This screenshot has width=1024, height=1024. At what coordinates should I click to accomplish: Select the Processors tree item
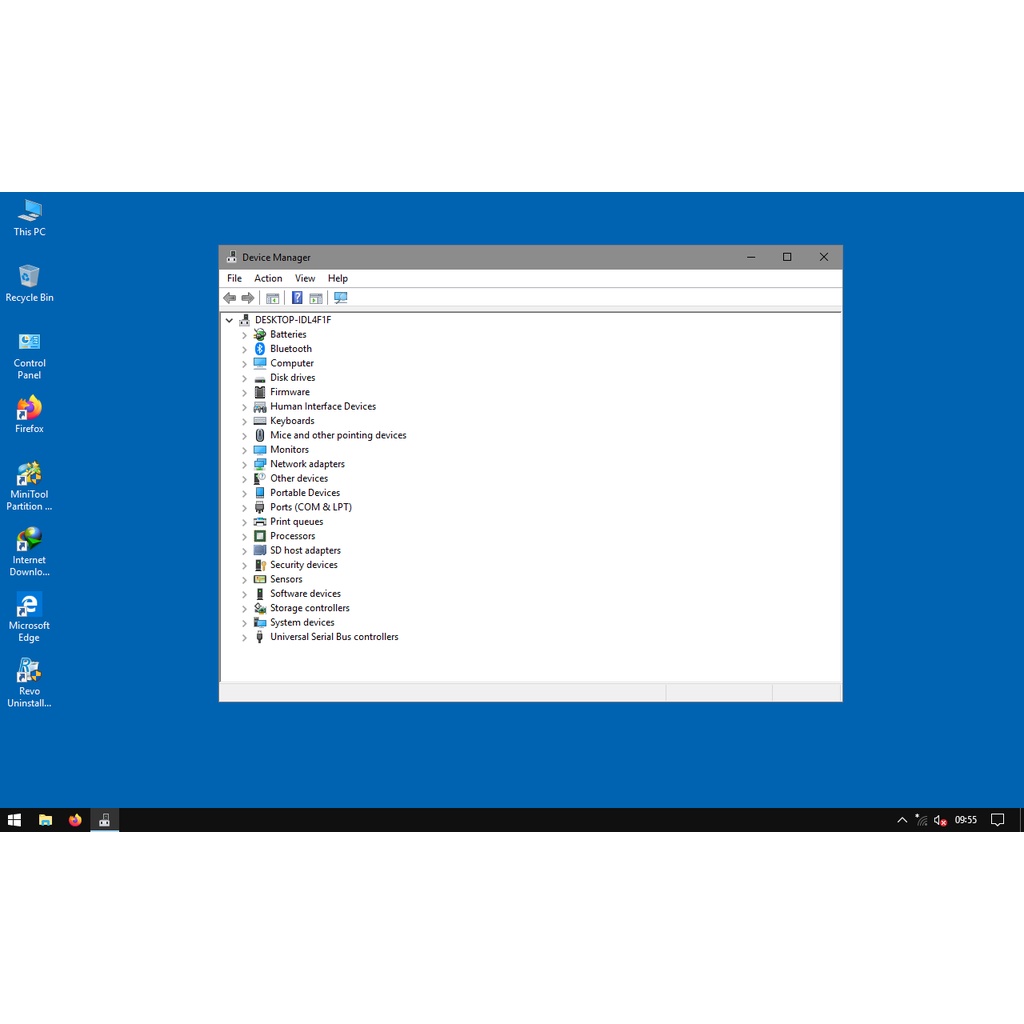292,536
